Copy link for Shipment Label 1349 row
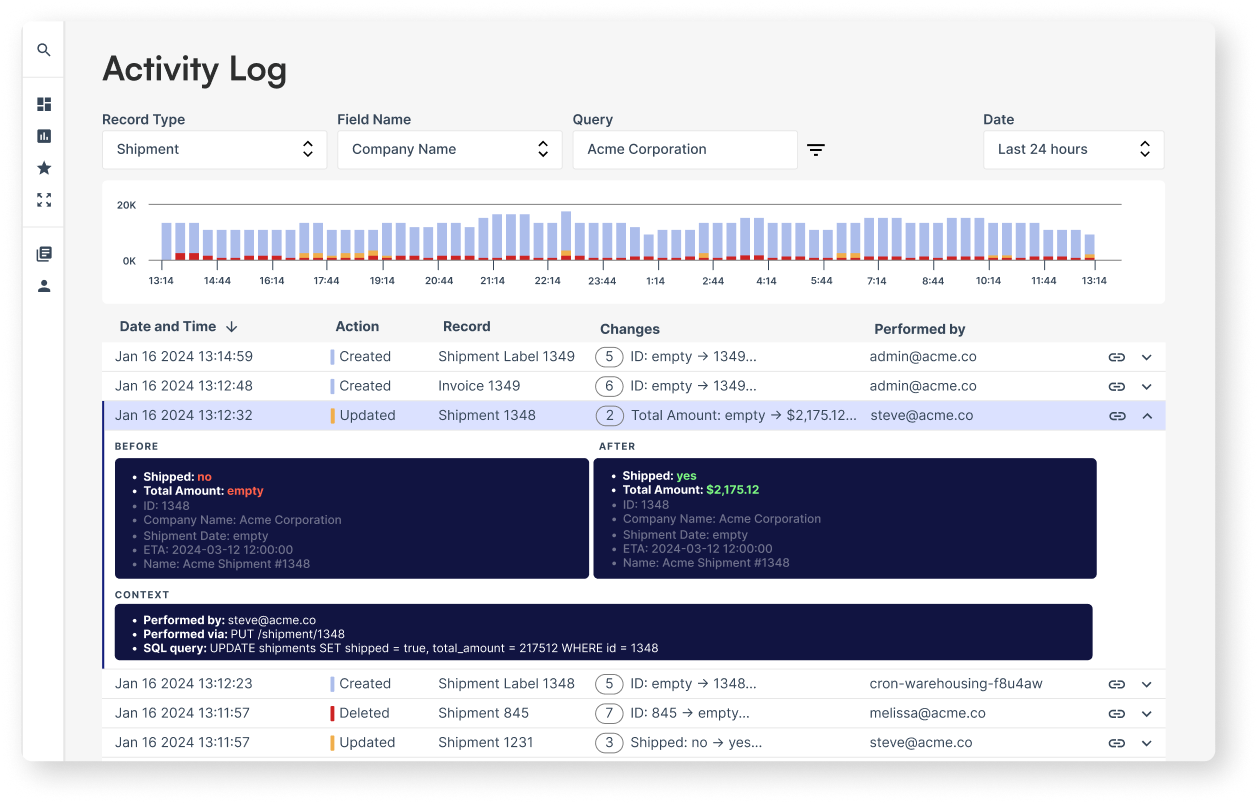 [x=1117, y=357]
